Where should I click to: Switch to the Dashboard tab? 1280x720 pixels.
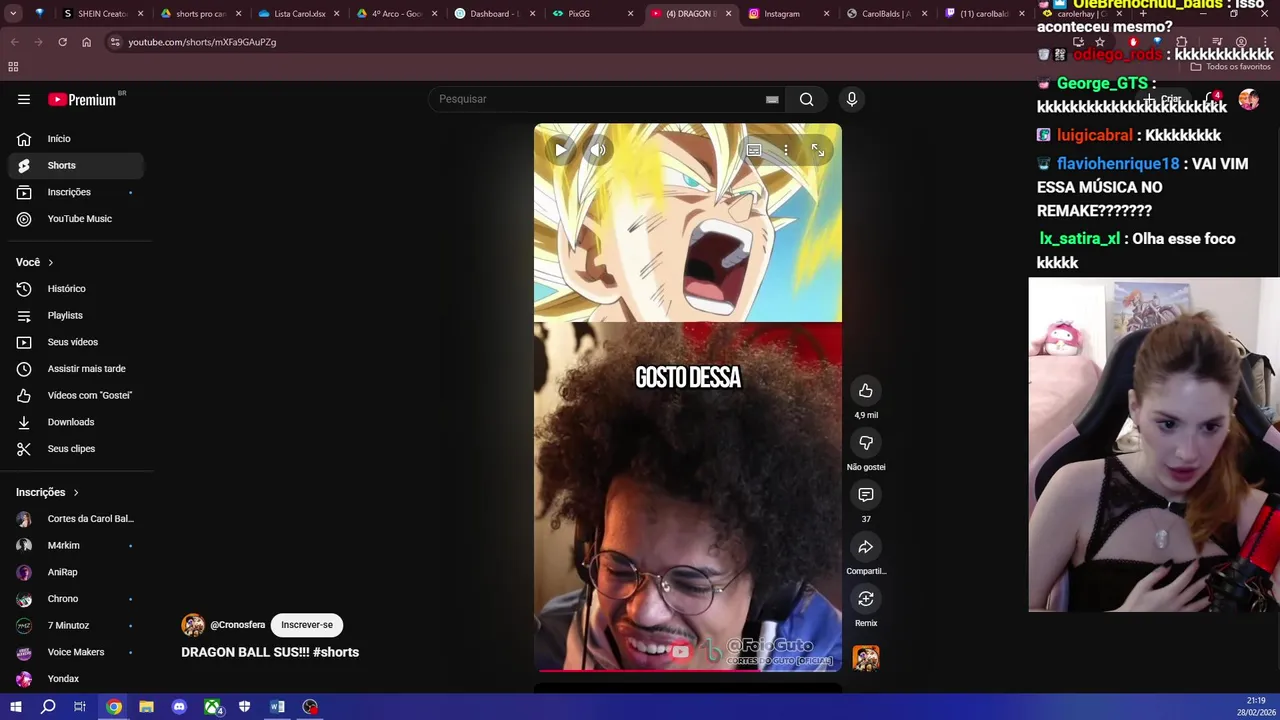(x=489, y=14)
